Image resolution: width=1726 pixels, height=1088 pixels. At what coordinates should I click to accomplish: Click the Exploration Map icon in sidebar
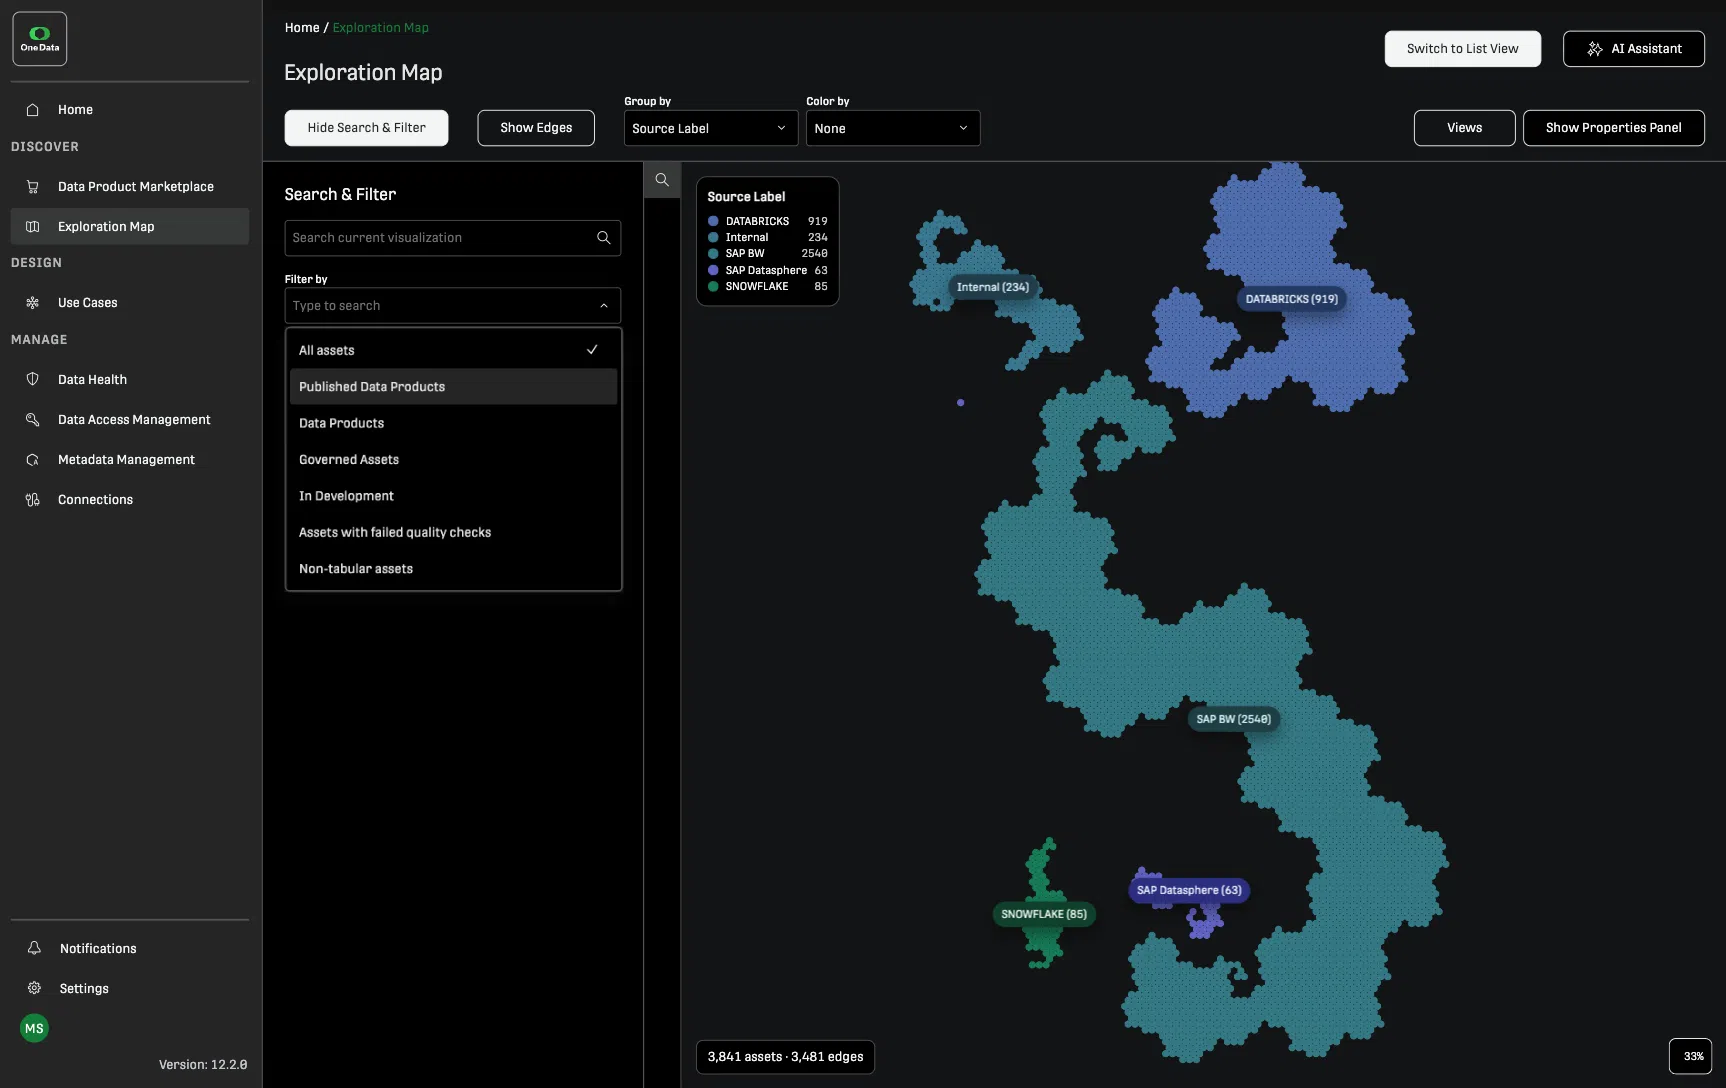(33, 227)
